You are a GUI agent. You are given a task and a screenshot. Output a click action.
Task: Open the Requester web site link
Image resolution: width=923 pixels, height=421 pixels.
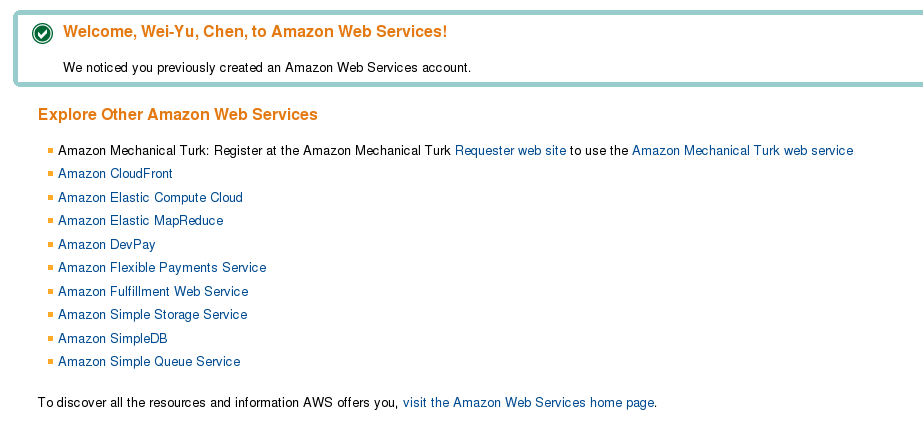click(510, 150)
